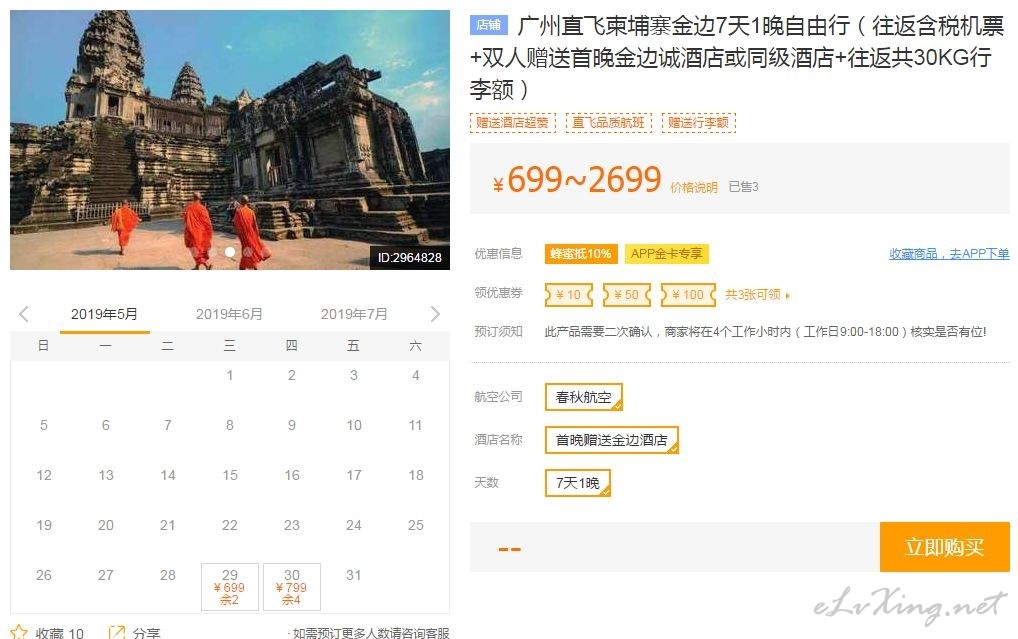Click the 店铺 shop badge

coord(488,25)
